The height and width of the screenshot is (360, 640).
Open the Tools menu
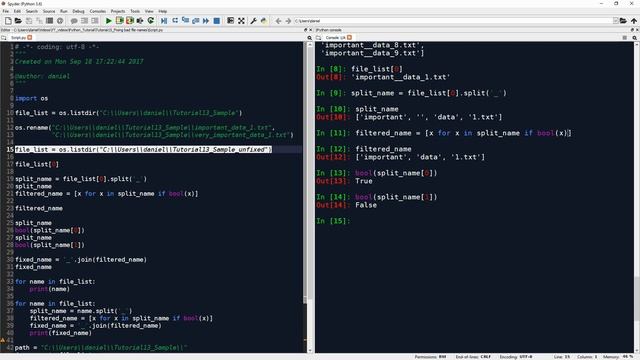(x=135, y=11)
